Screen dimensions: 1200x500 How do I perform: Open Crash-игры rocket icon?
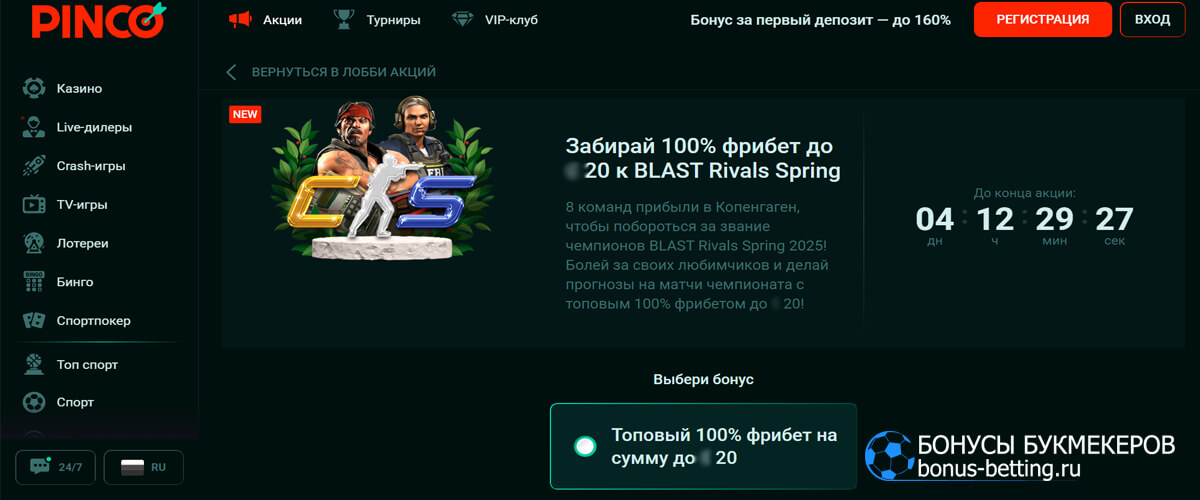[34, 166]
